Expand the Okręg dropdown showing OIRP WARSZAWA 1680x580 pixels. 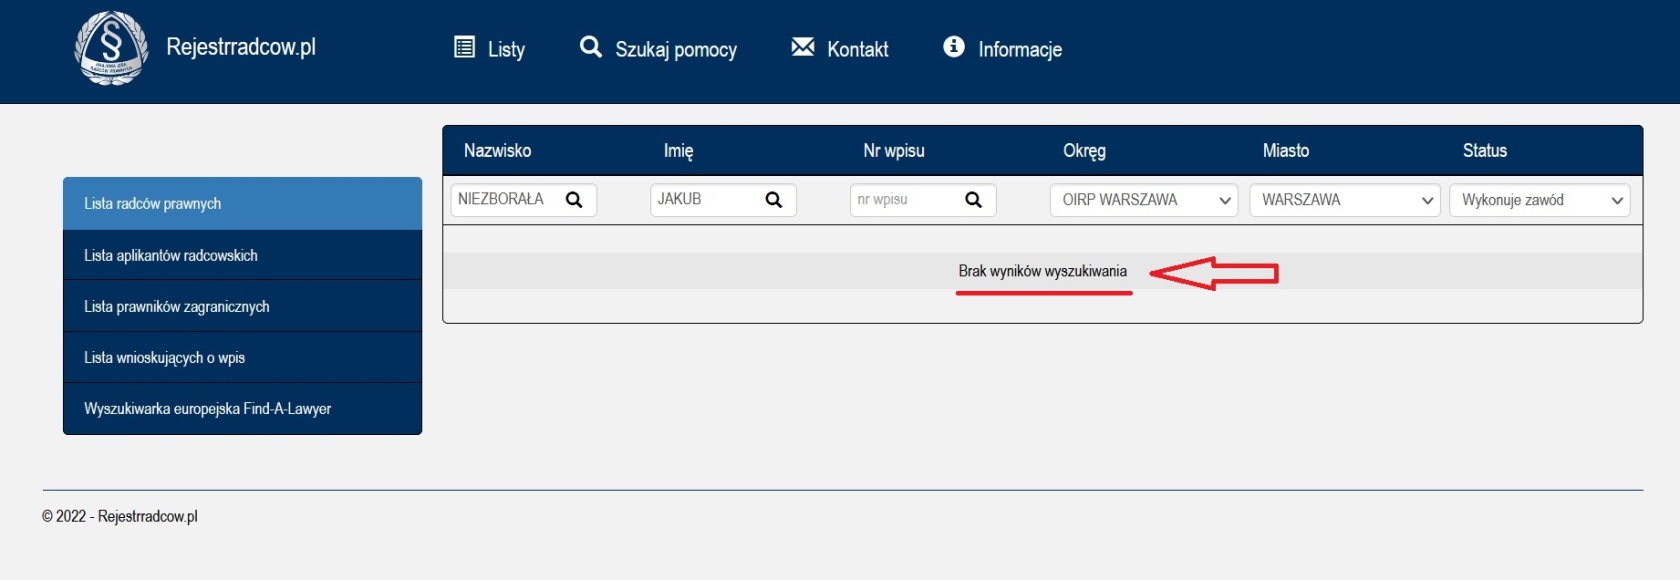click(1143, 200)
